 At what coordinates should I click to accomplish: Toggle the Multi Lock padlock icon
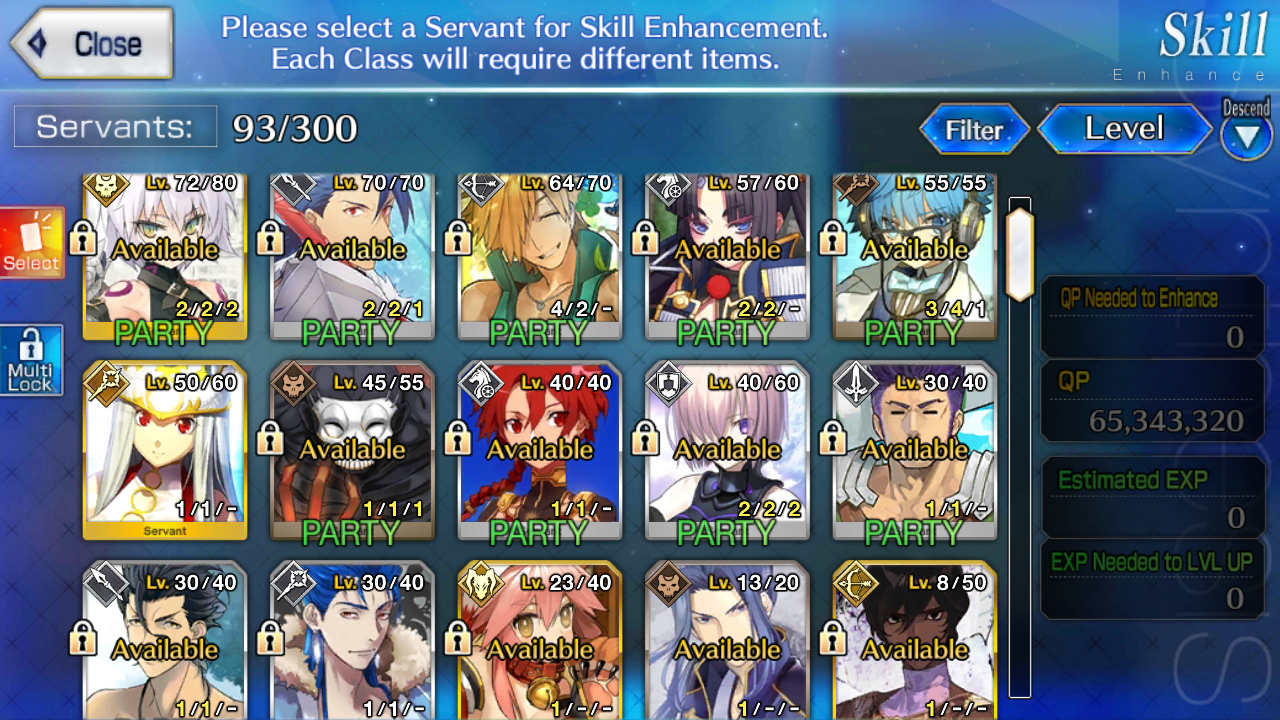pyautogui.click(x=31, y=360)
